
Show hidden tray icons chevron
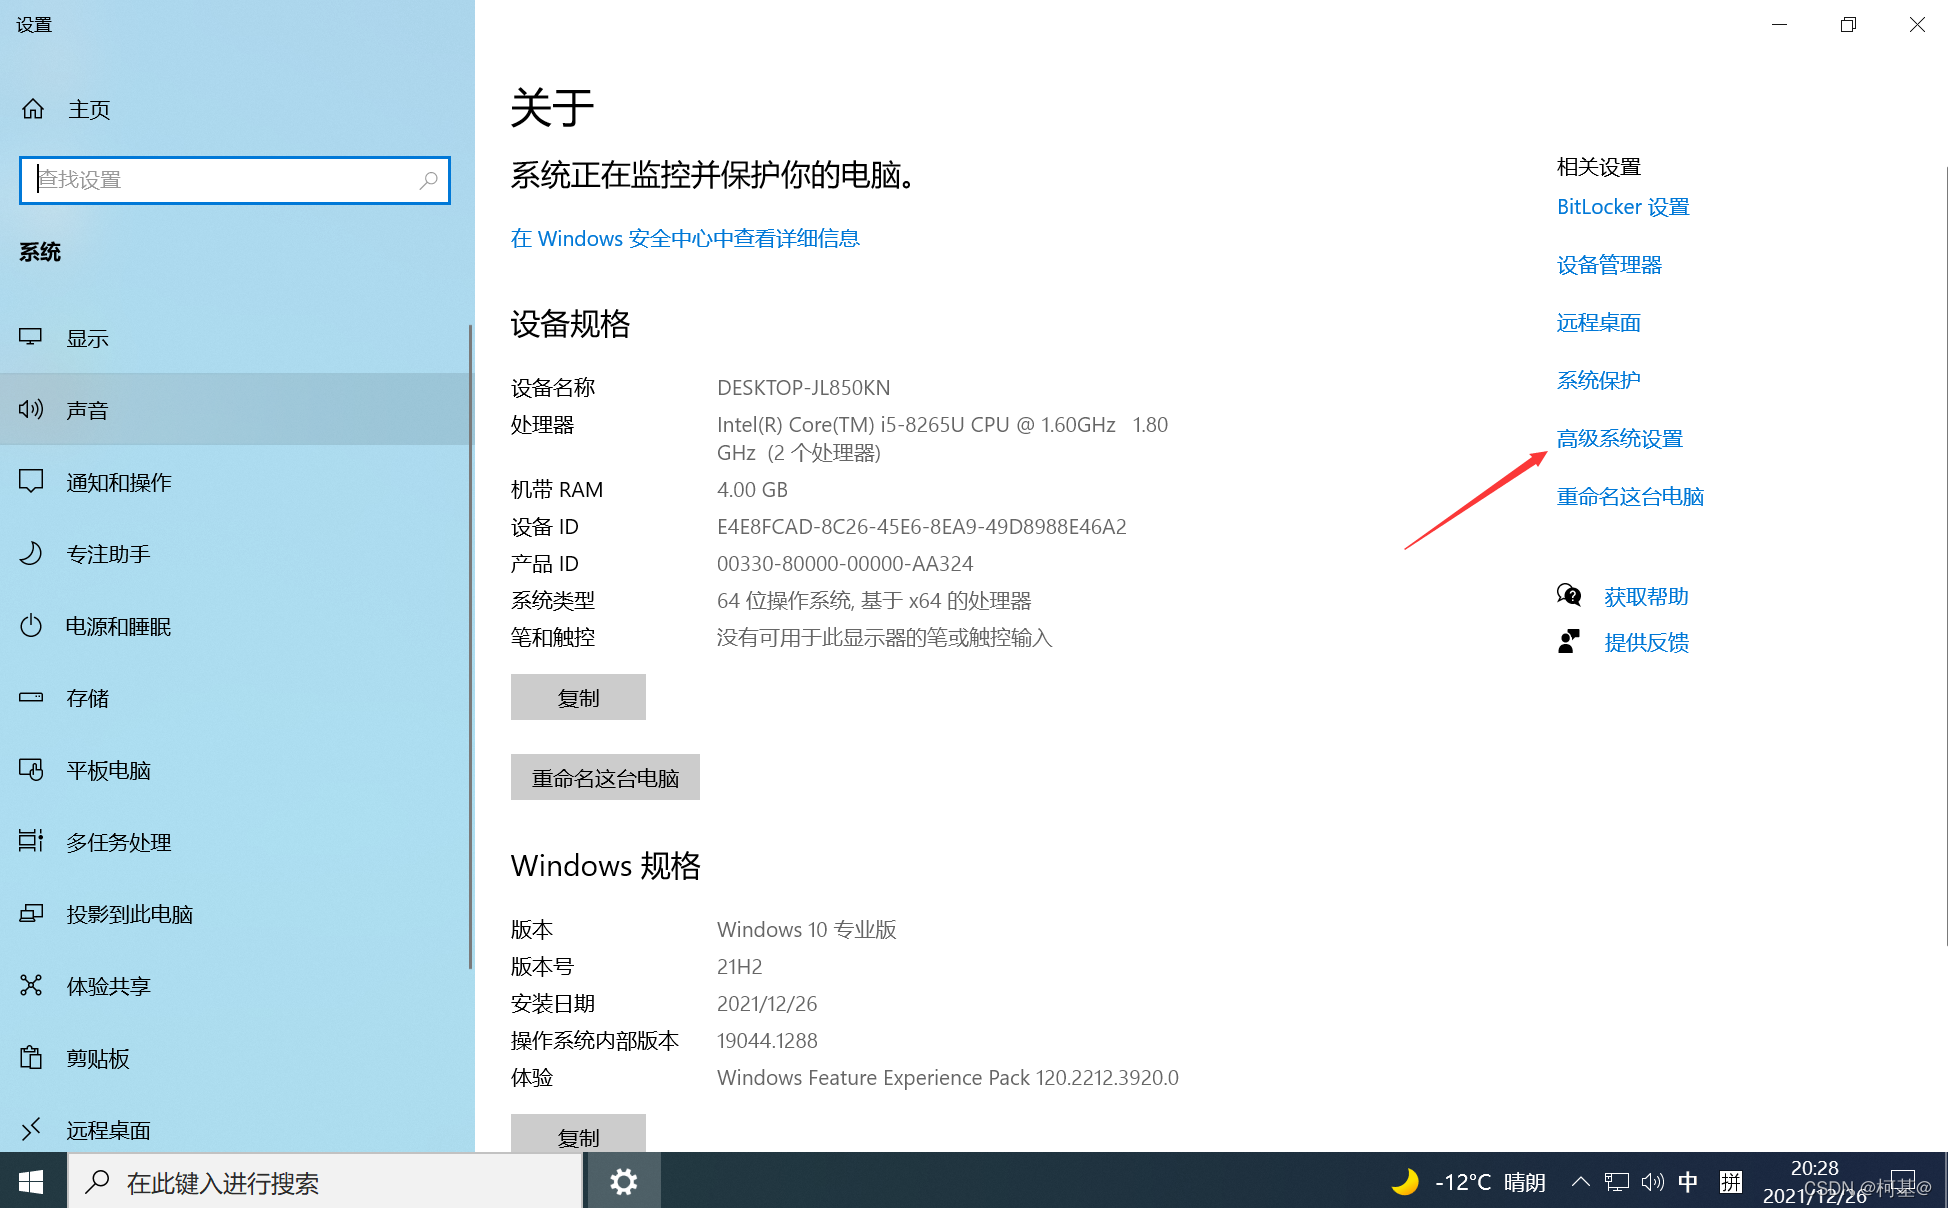tap(1581, 1182)
